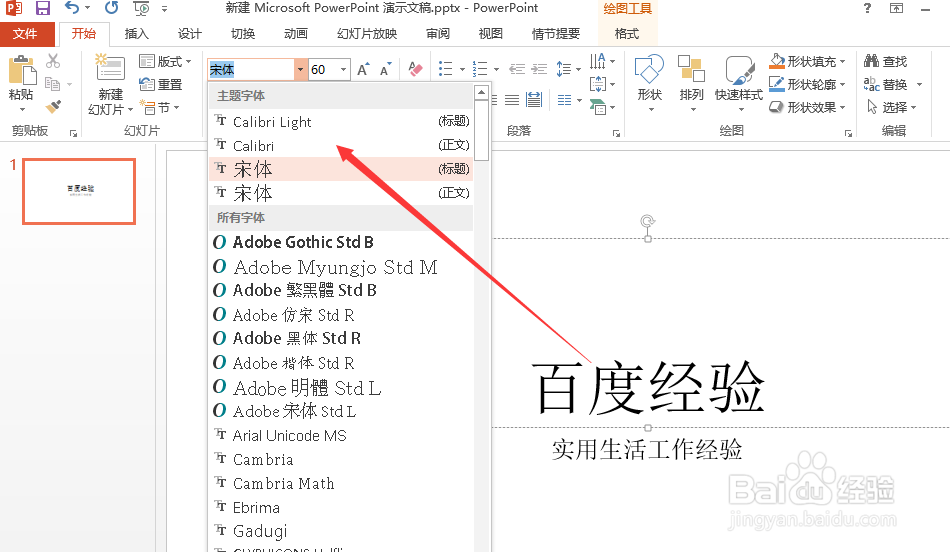This screenshot has width=950, height=552.
Task: Choose Adobe Gothic Std B font
Action: click(x=340, y=242)
